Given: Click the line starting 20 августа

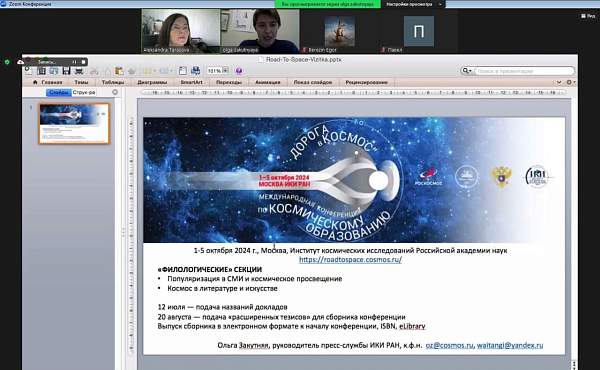Looking at the screenshot, I should pos(281,317).
